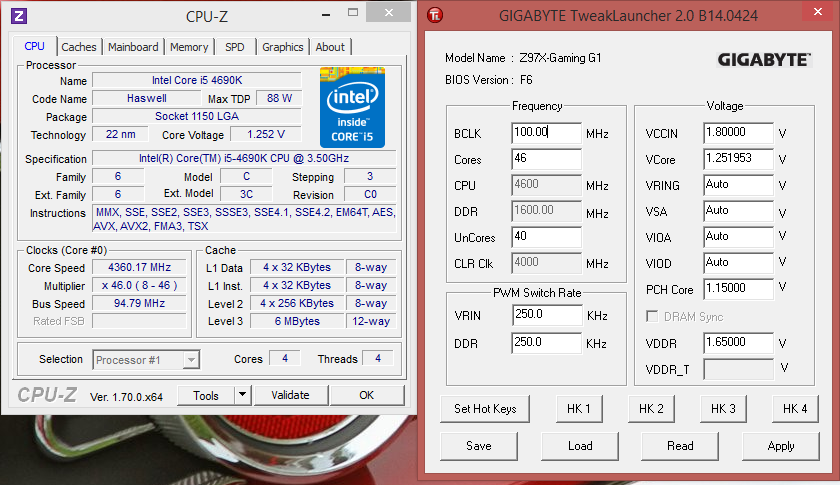Click the VRIN PWM switch rate field
The height and width of the screenshot is (485, 840).
pyautogui.click(x=547, y=315)
